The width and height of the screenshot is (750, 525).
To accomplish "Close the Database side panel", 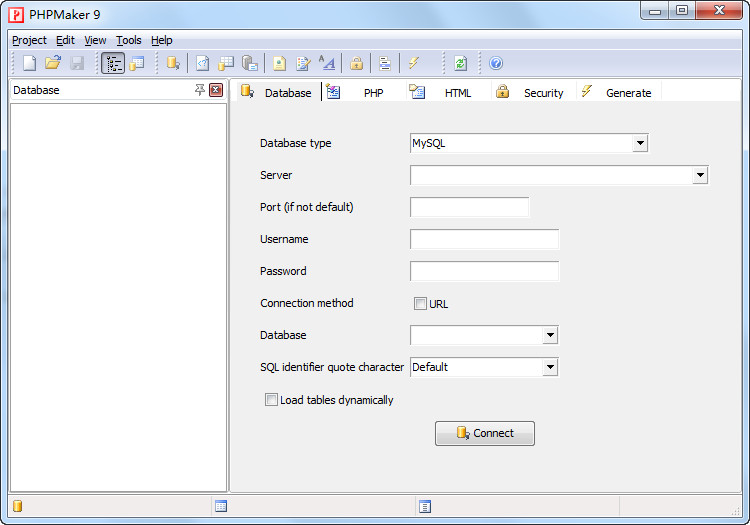I will pyautogui.click(x=216, y=90).
